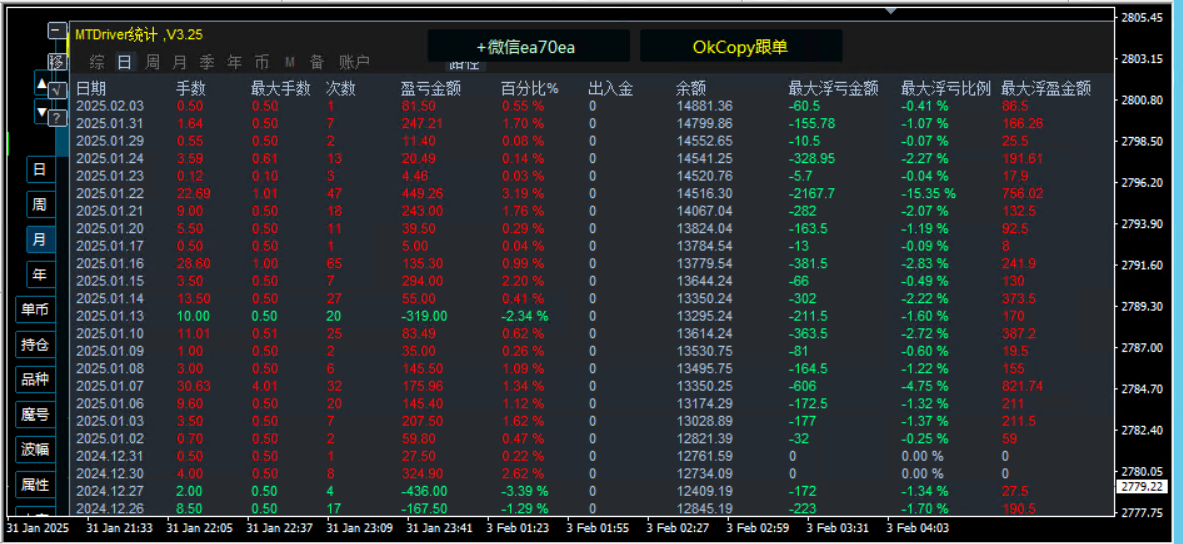Open the 账户 account tab
Screen dimensions: 1183x544
[x=354, y=62]
